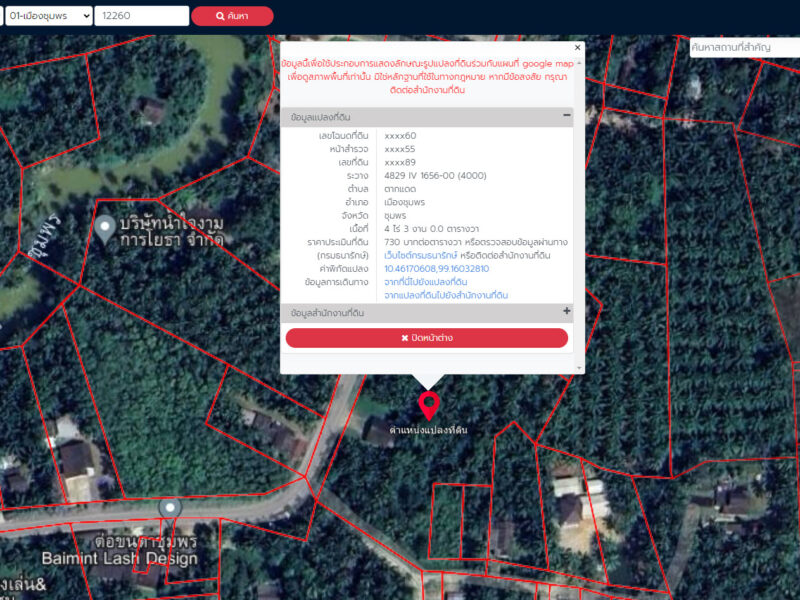Click the Baimint Lash Design map label
This screenshot has height=600, width=800.
pyautogui.click(x=119, y=558)
